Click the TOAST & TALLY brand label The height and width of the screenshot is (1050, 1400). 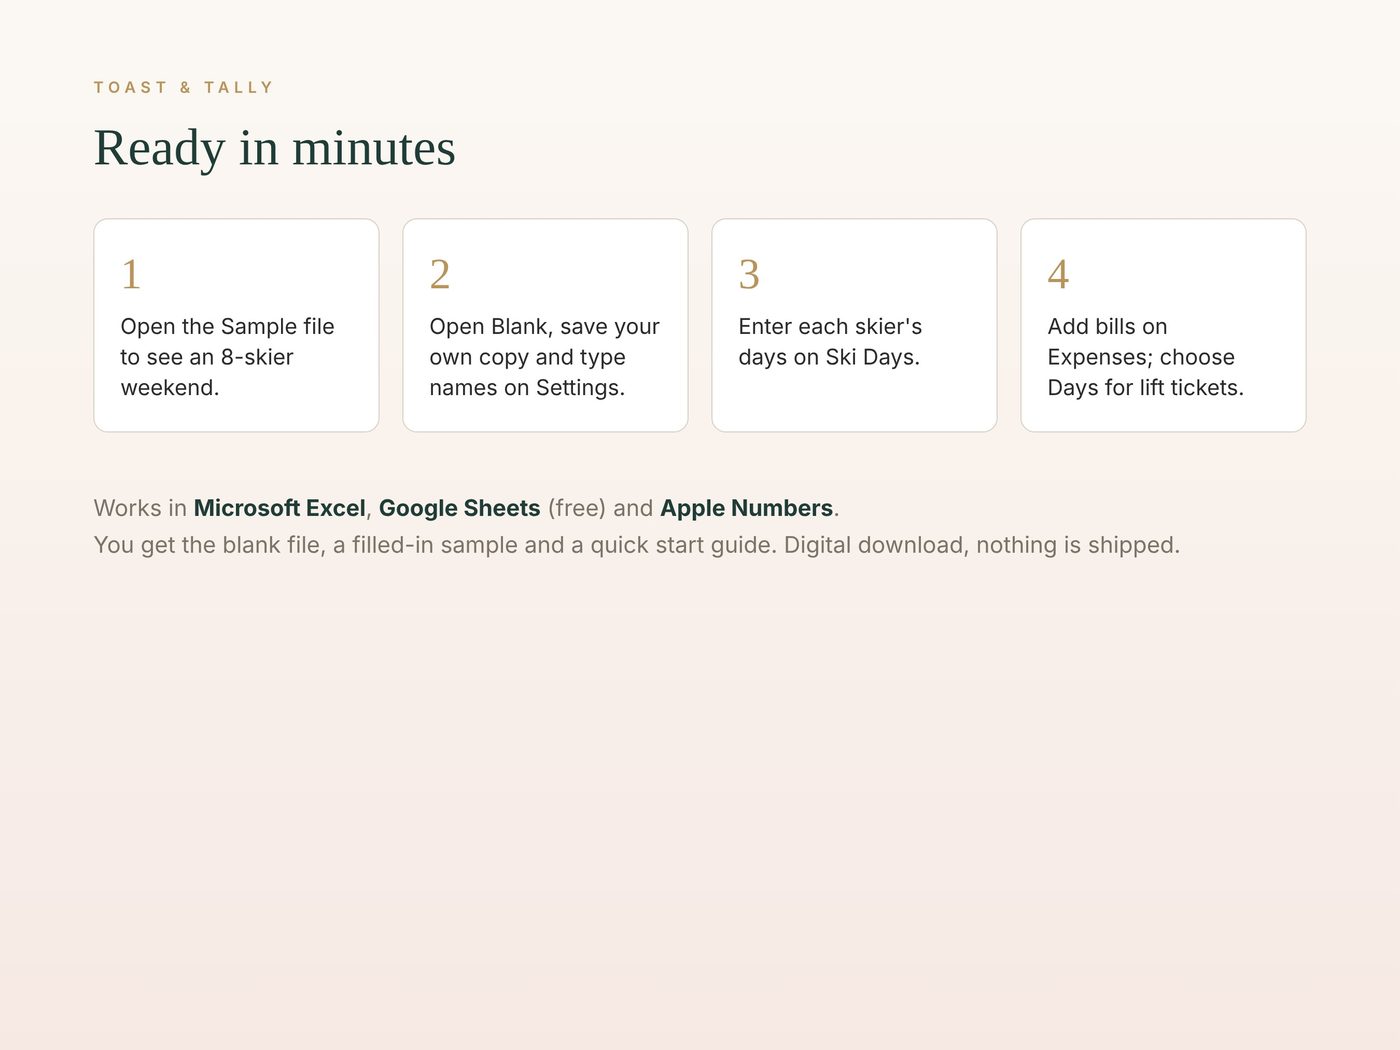[183, 88]
